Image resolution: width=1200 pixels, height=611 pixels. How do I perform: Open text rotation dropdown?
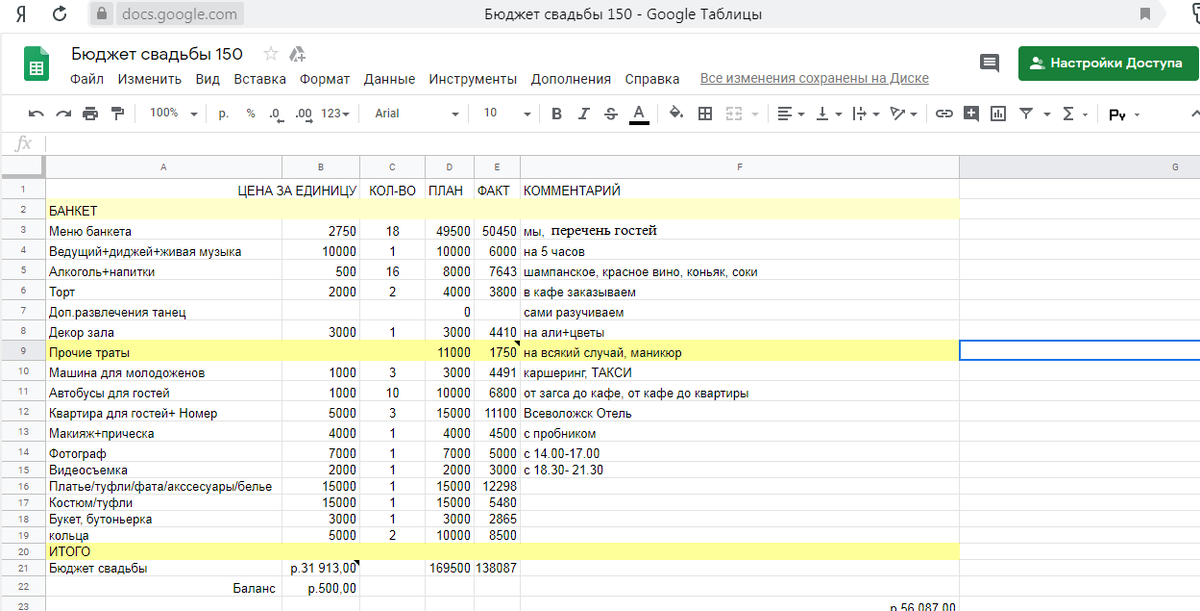pyautogui.click(x=903, y=114)
